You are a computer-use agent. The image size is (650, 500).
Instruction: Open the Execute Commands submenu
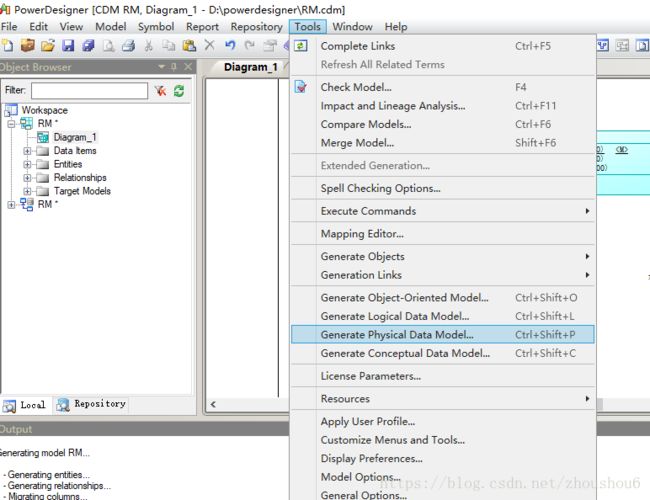[443, 211]
